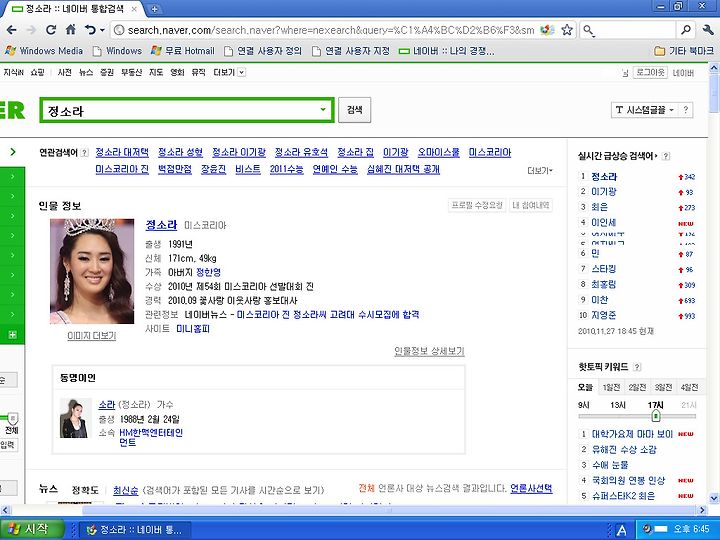This screenshot has width=720, height=540.
Task: Open the search box autocomplete dropdown arrow
Action: (323, 109)
